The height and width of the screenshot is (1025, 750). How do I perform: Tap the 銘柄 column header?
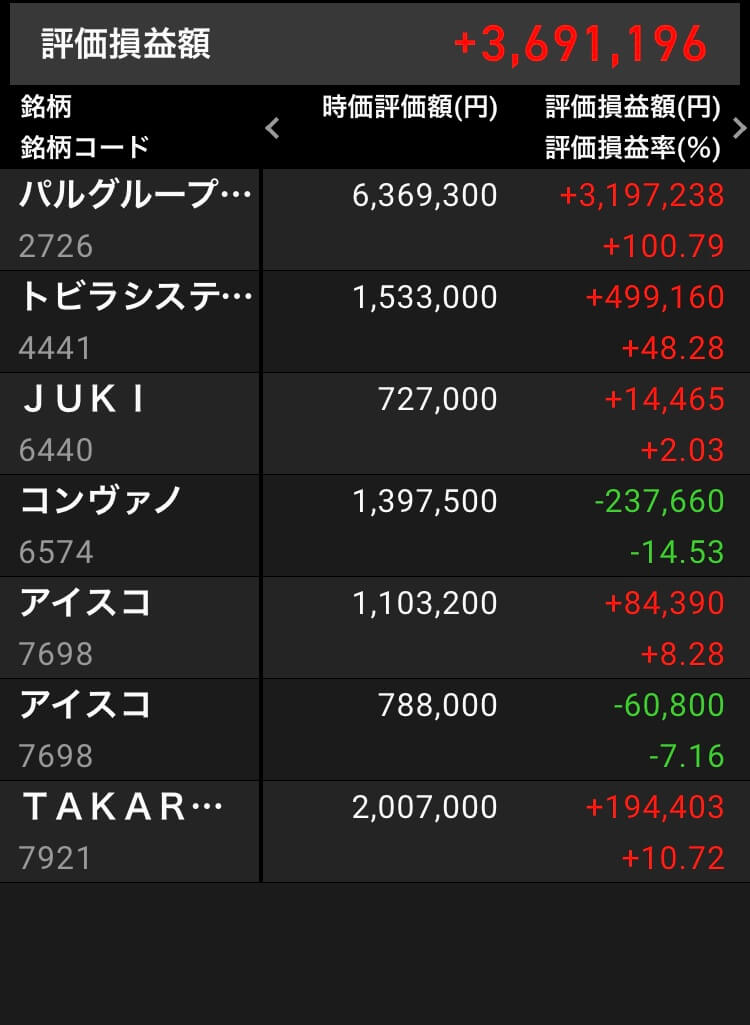click(46, 107)
